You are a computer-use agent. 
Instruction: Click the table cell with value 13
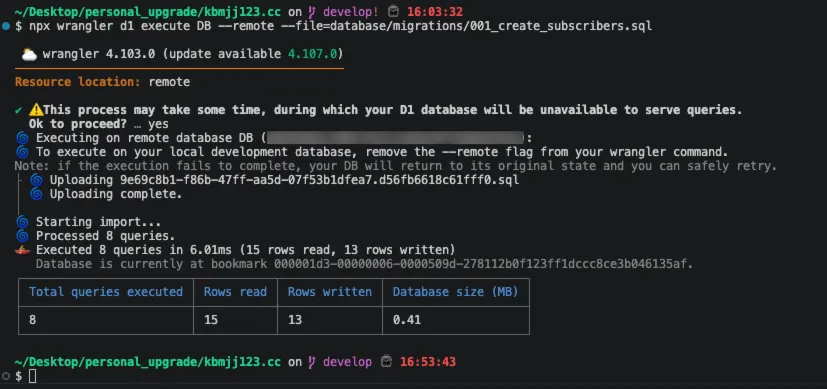point(330,320)
